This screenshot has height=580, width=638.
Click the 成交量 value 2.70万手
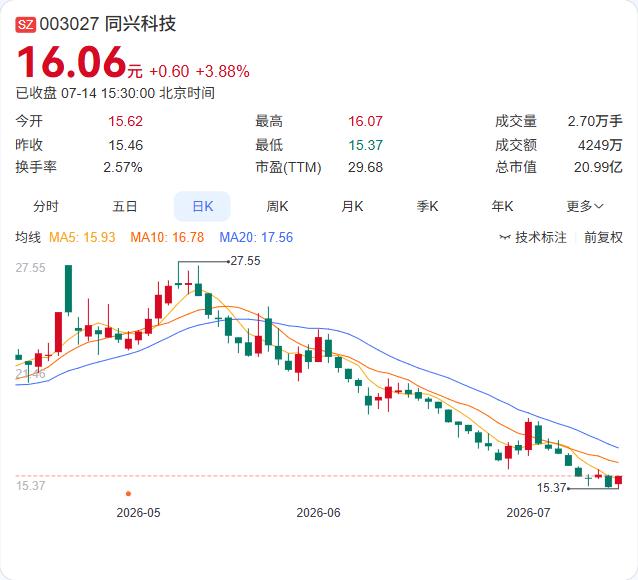pos(595,121)
